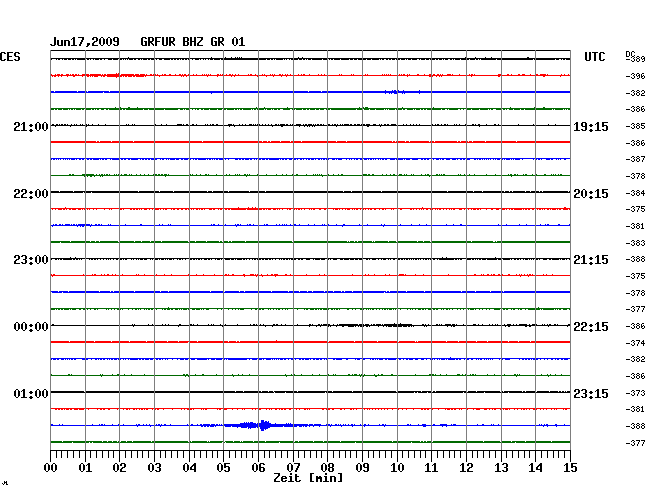650x494 pixels.
Task: Click the 23:00 local time label
Action: point(31,260)
